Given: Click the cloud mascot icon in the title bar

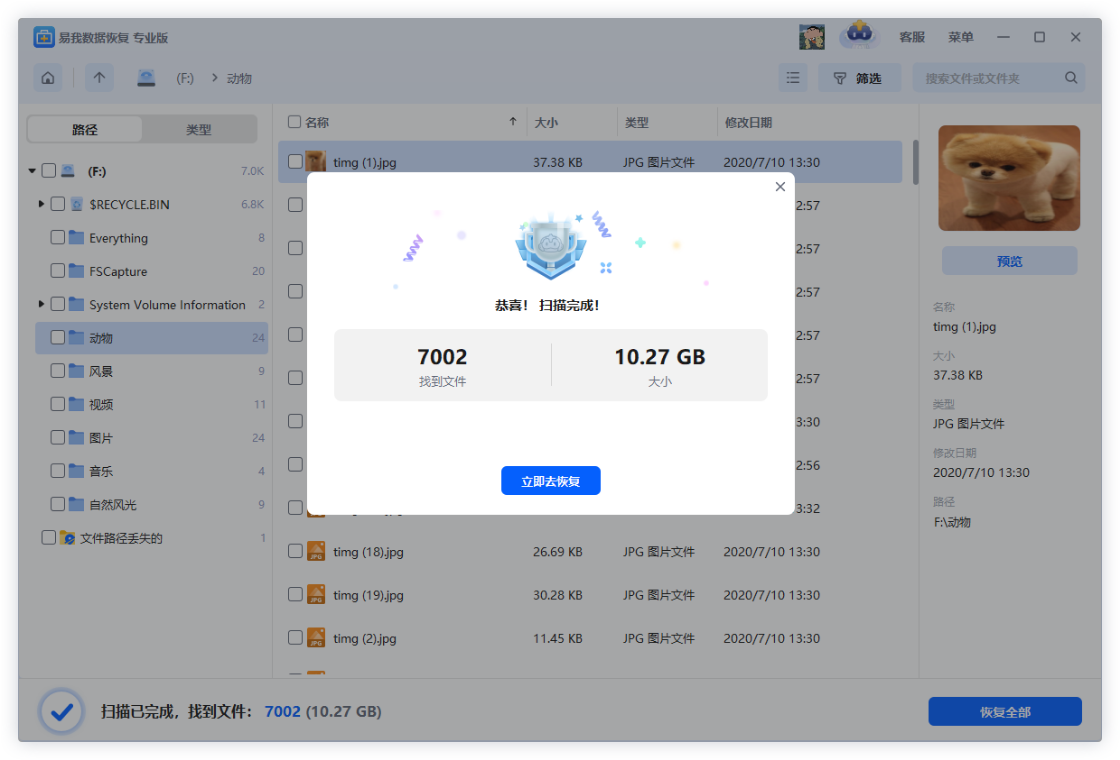Looking at the screenshot, I should click(x=858, y=36).
